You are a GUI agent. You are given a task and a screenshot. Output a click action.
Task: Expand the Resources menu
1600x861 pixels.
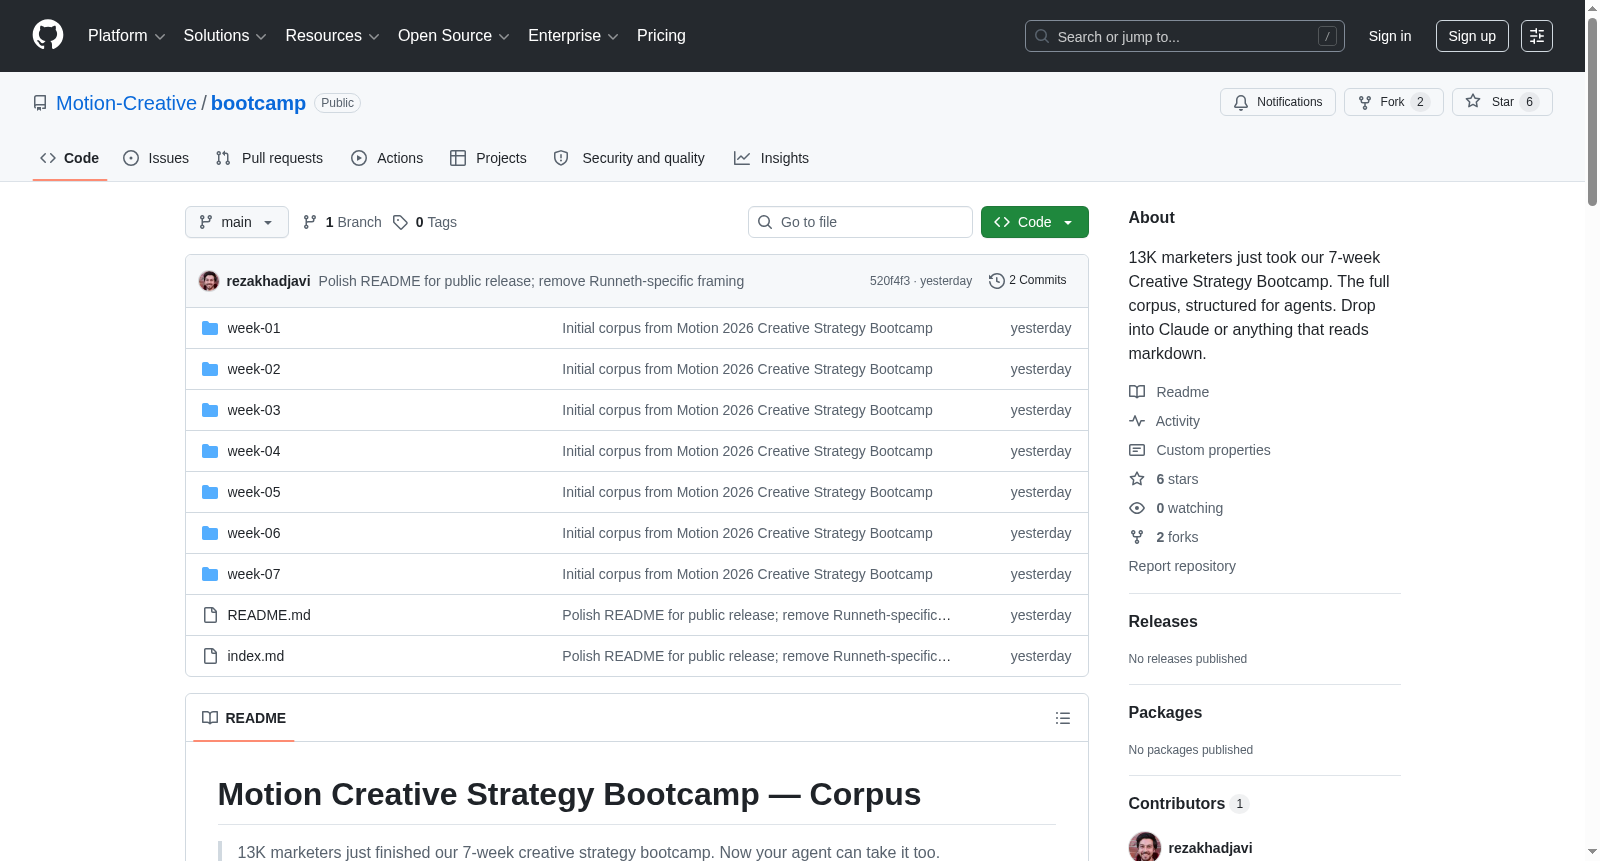click(332, 36)
